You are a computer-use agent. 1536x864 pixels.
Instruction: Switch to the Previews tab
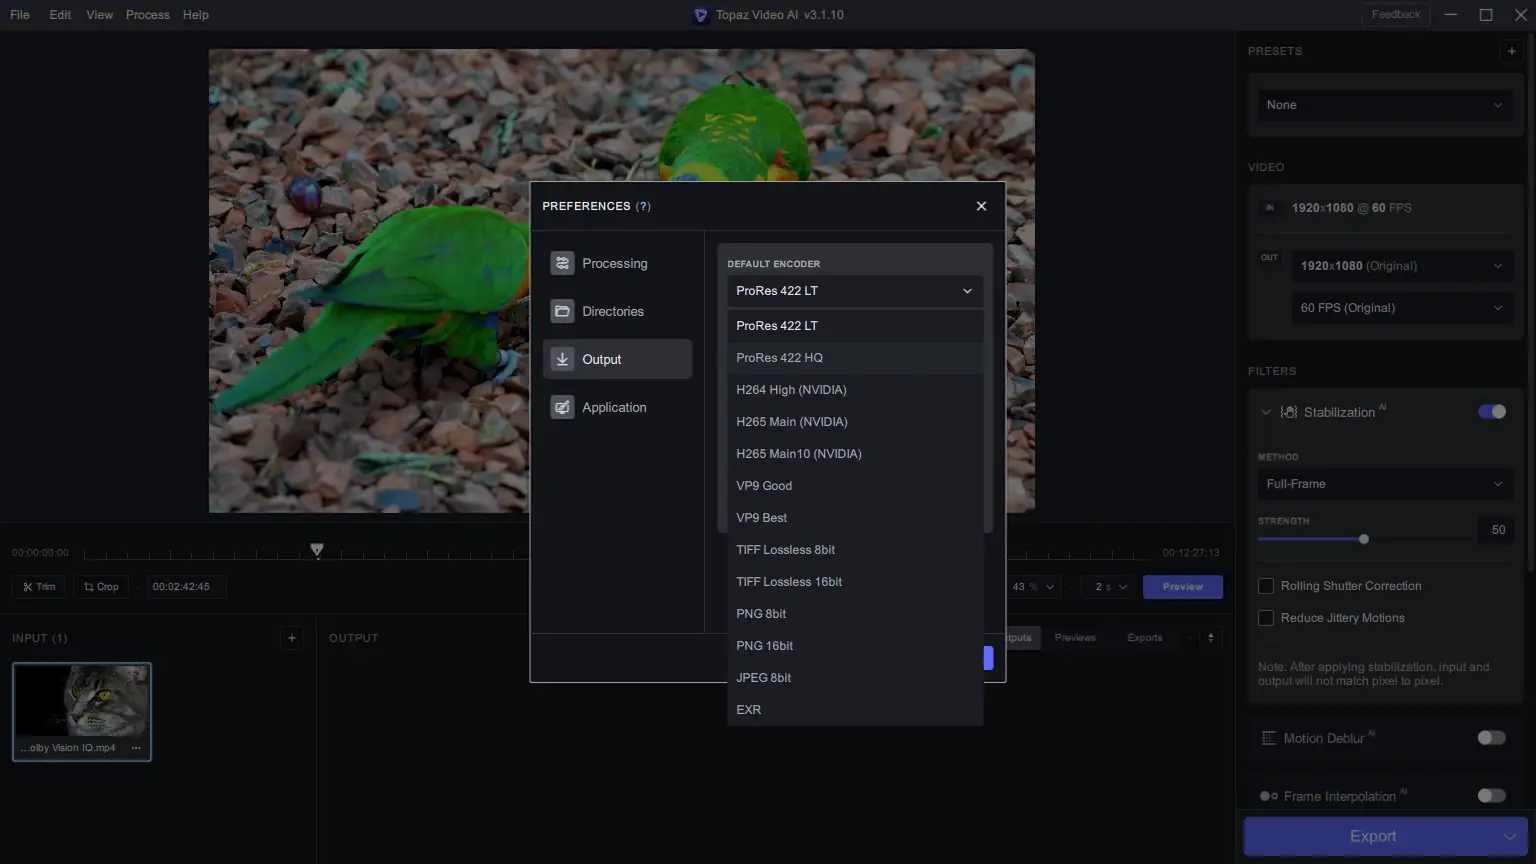(1075, 638)
